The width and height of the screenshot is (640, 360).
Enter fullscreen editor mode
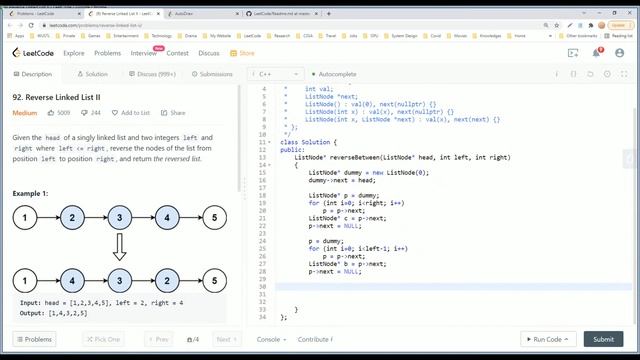point(624,74)
